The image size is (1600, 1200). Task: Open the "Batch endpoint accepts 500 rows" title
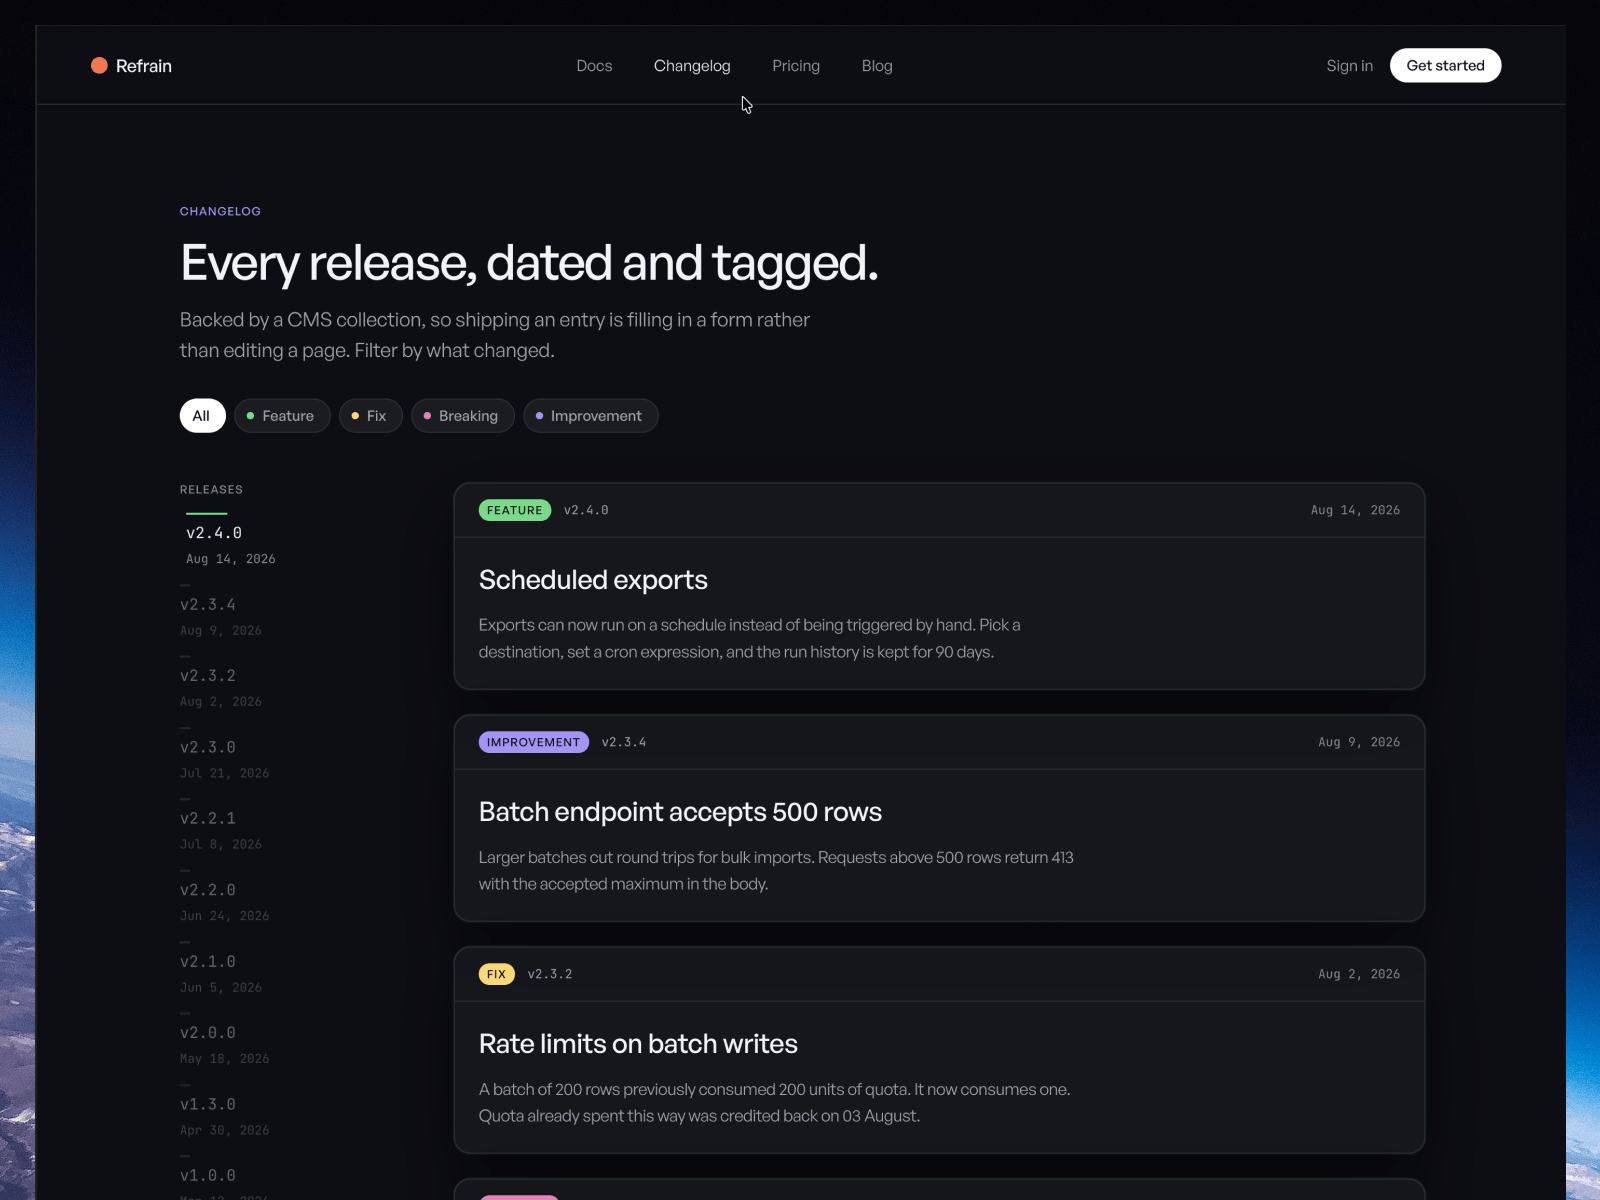[x=680, y=812]
